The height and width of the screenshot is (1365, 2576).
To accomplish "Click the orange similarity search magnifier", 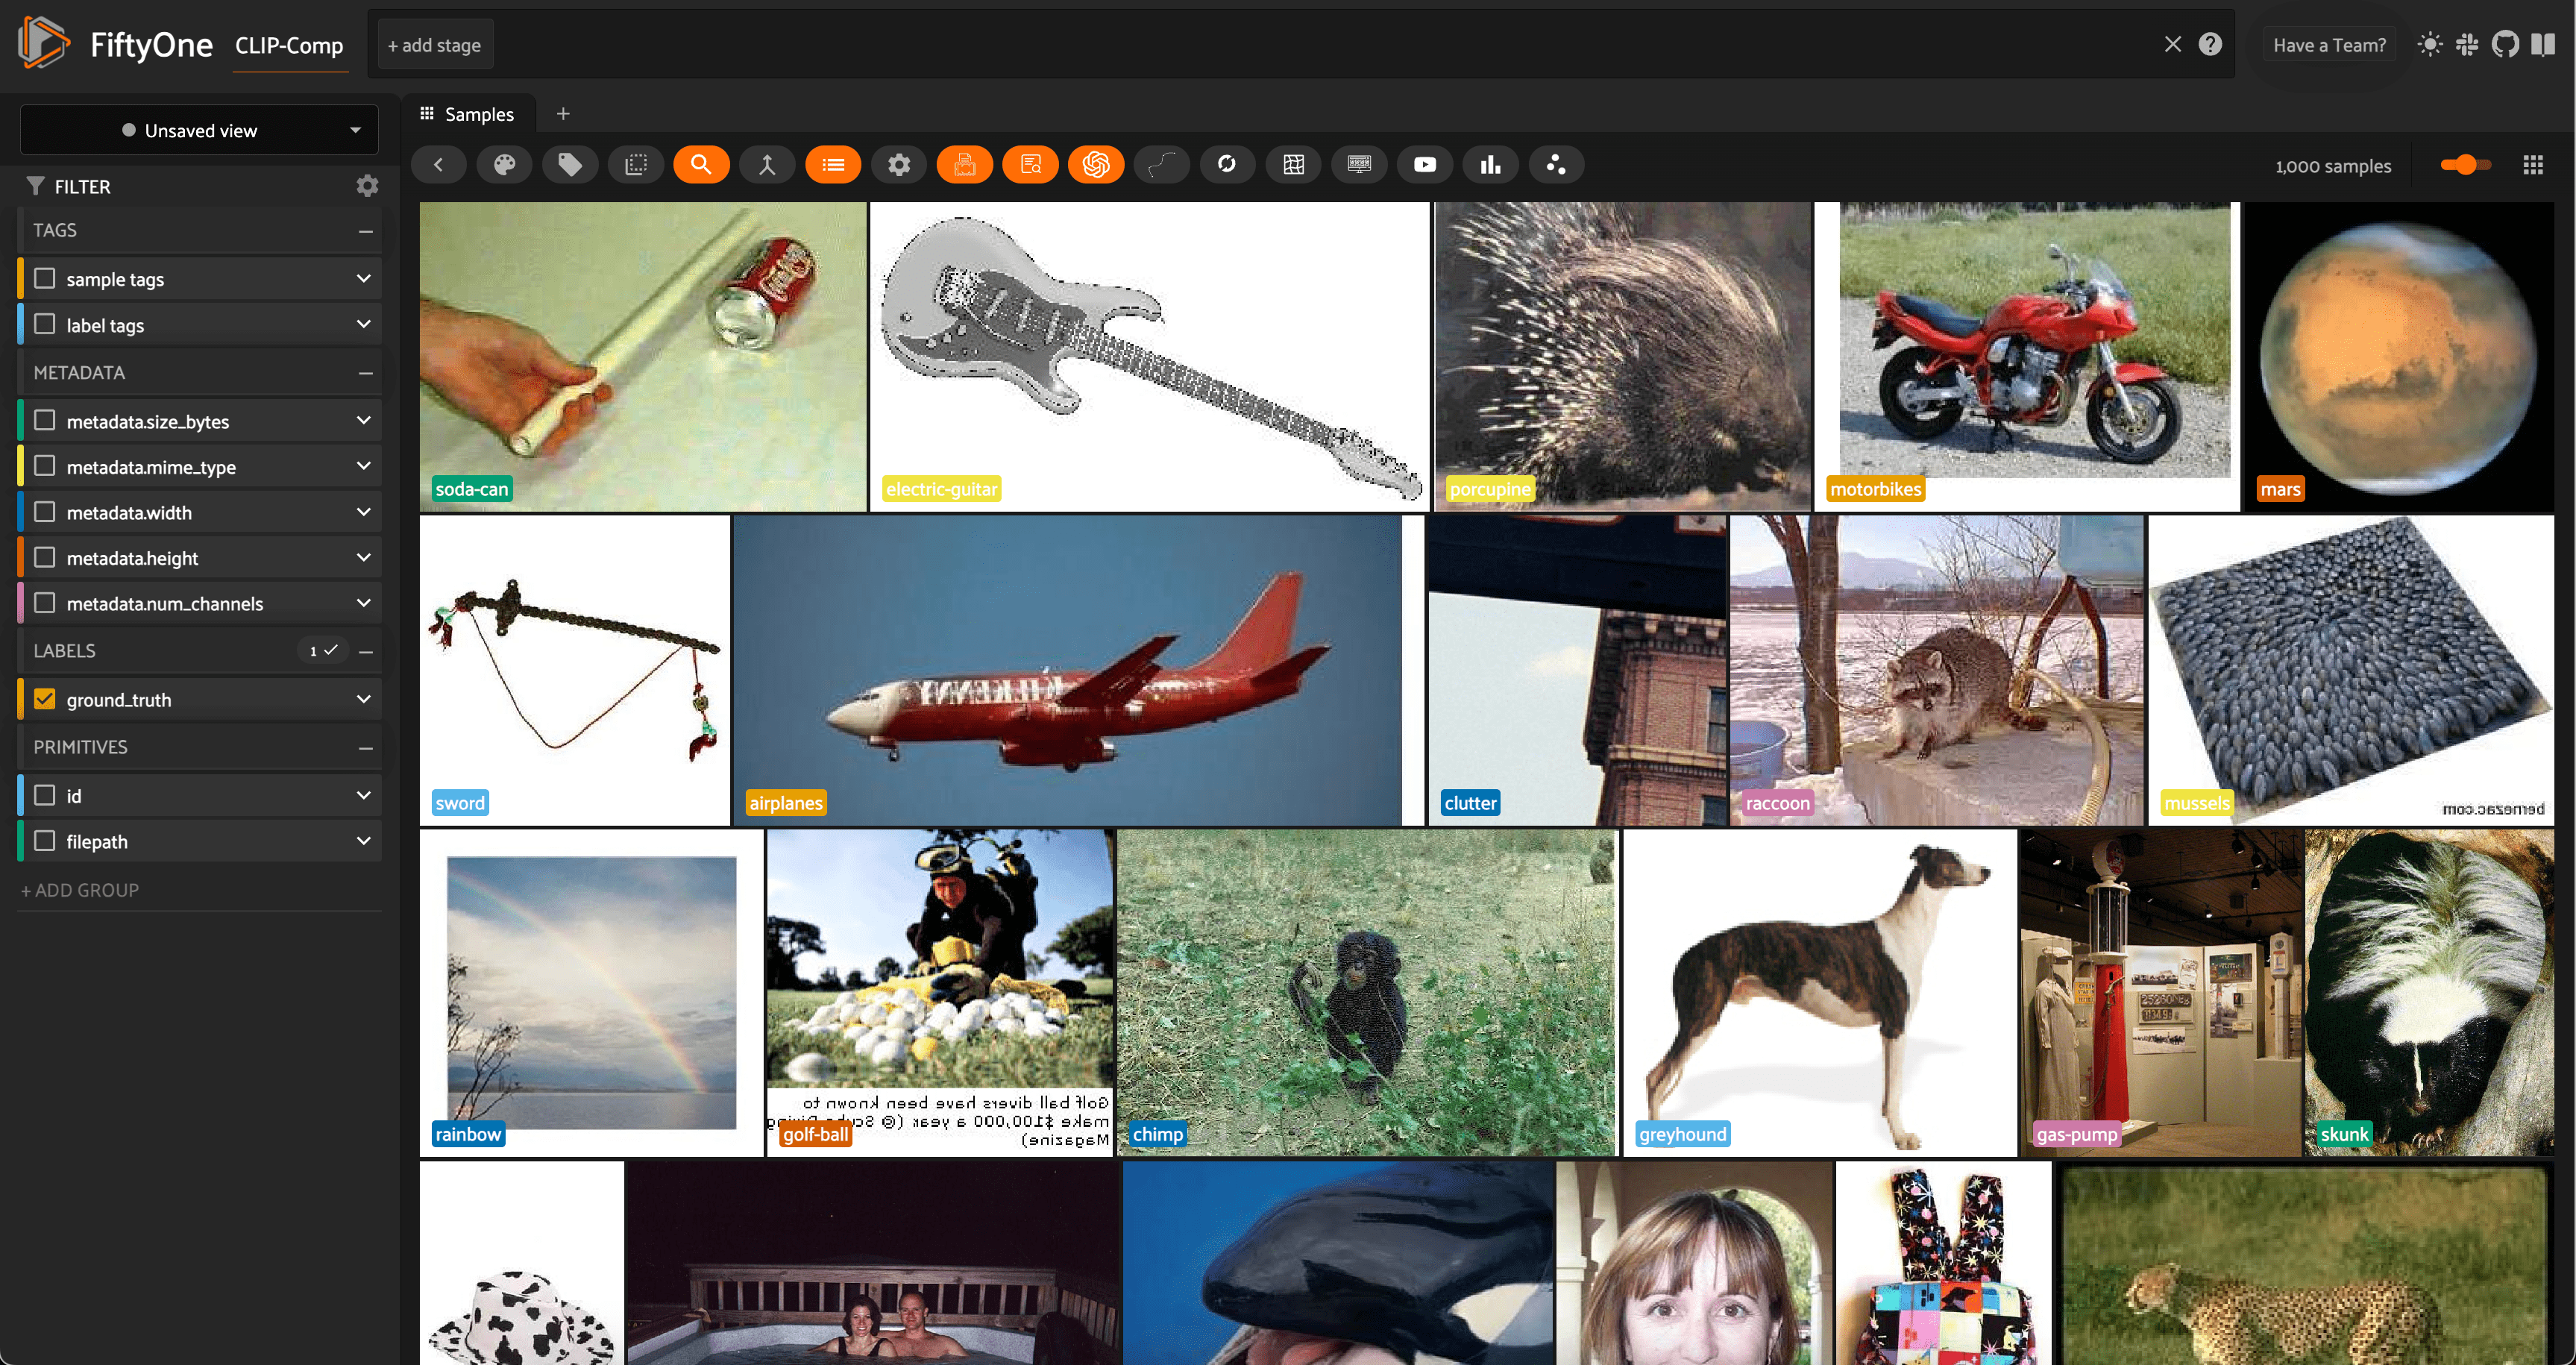I will point(701,165).
